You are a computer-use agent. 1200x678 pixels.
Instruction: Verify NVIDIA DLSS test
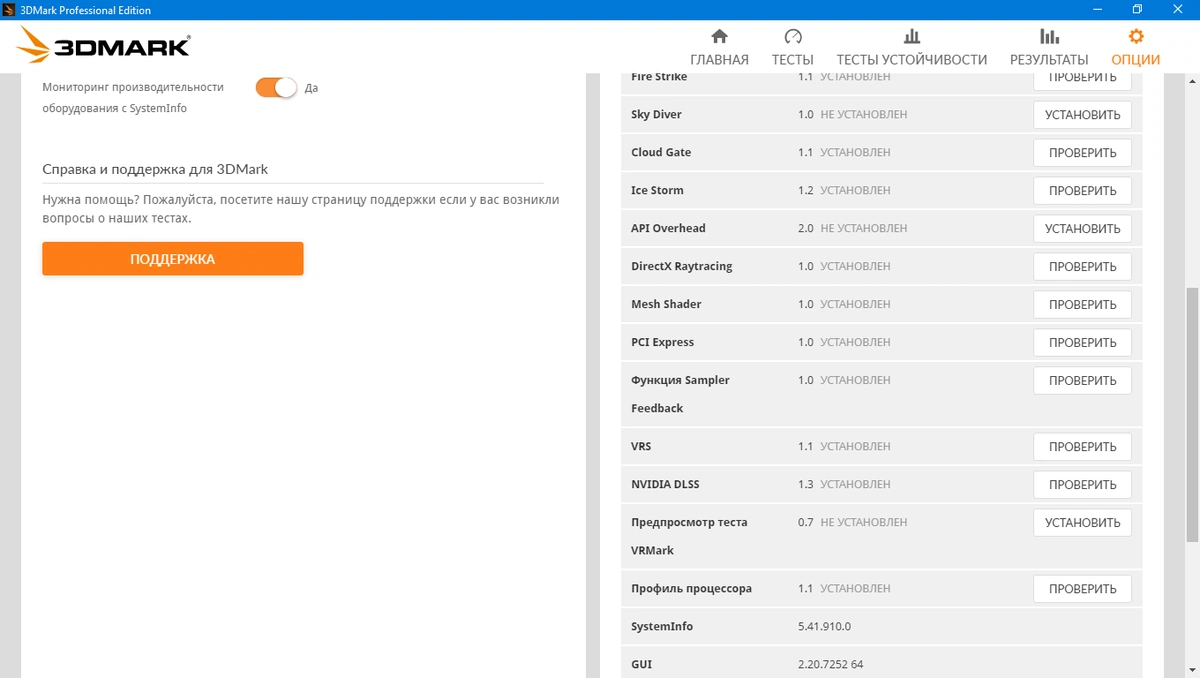click(x=1082, y=485)
